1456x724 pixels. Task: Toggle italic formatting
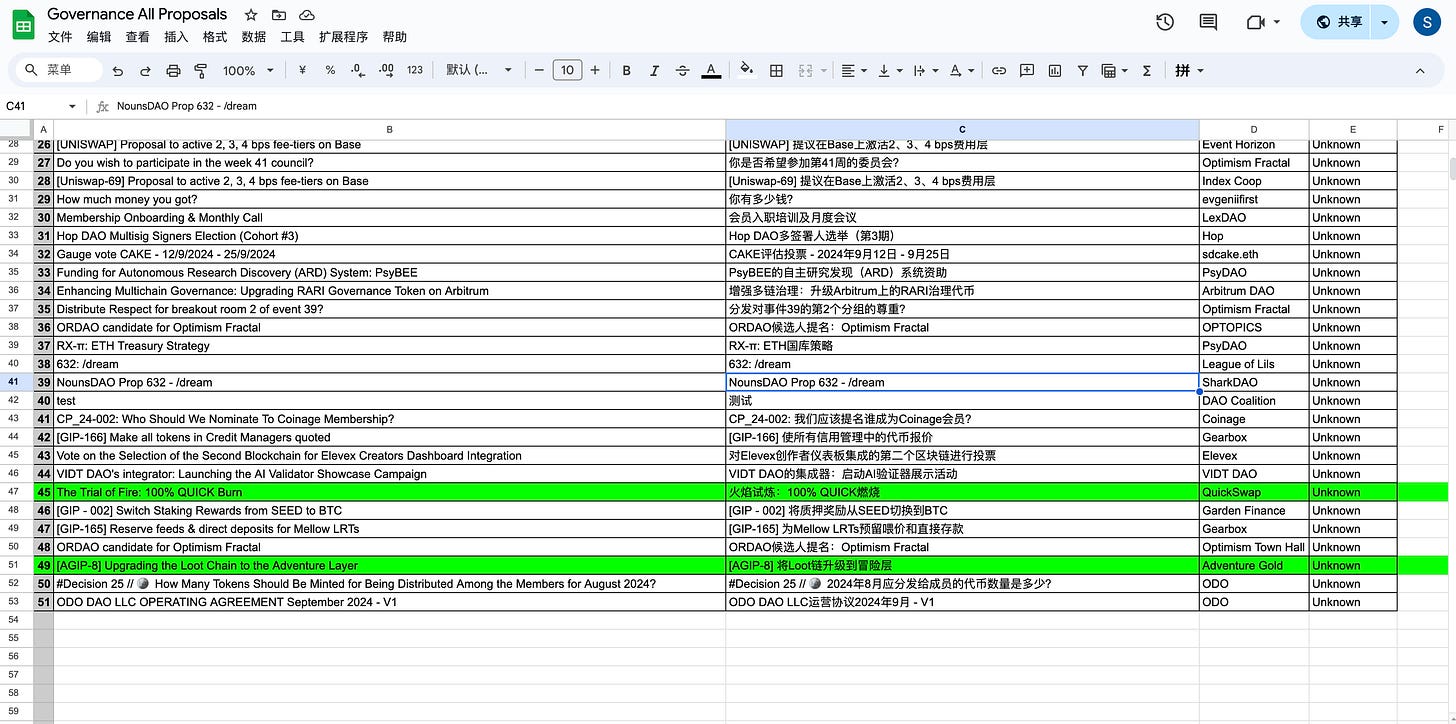[655, 70]
